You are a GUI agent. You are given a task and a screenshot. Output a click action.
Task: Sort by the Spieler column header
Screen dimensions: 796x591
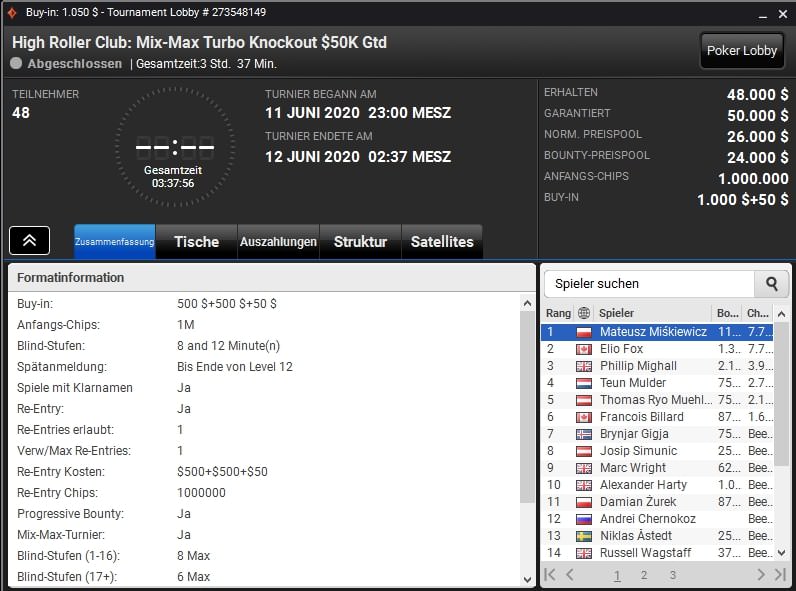pos(652,313)
